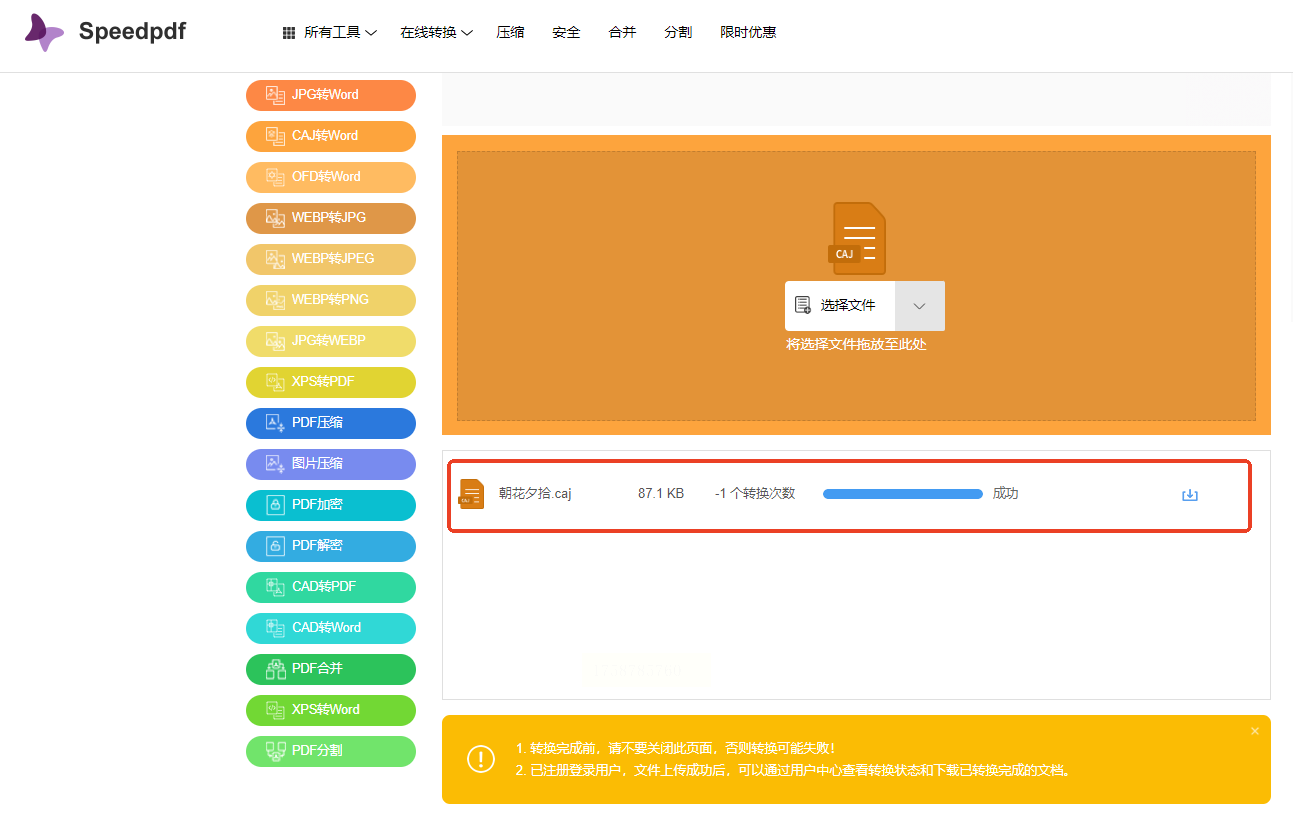Open the 安全 menu item
The image size is (1293, 830).
(x=566, y=33)
